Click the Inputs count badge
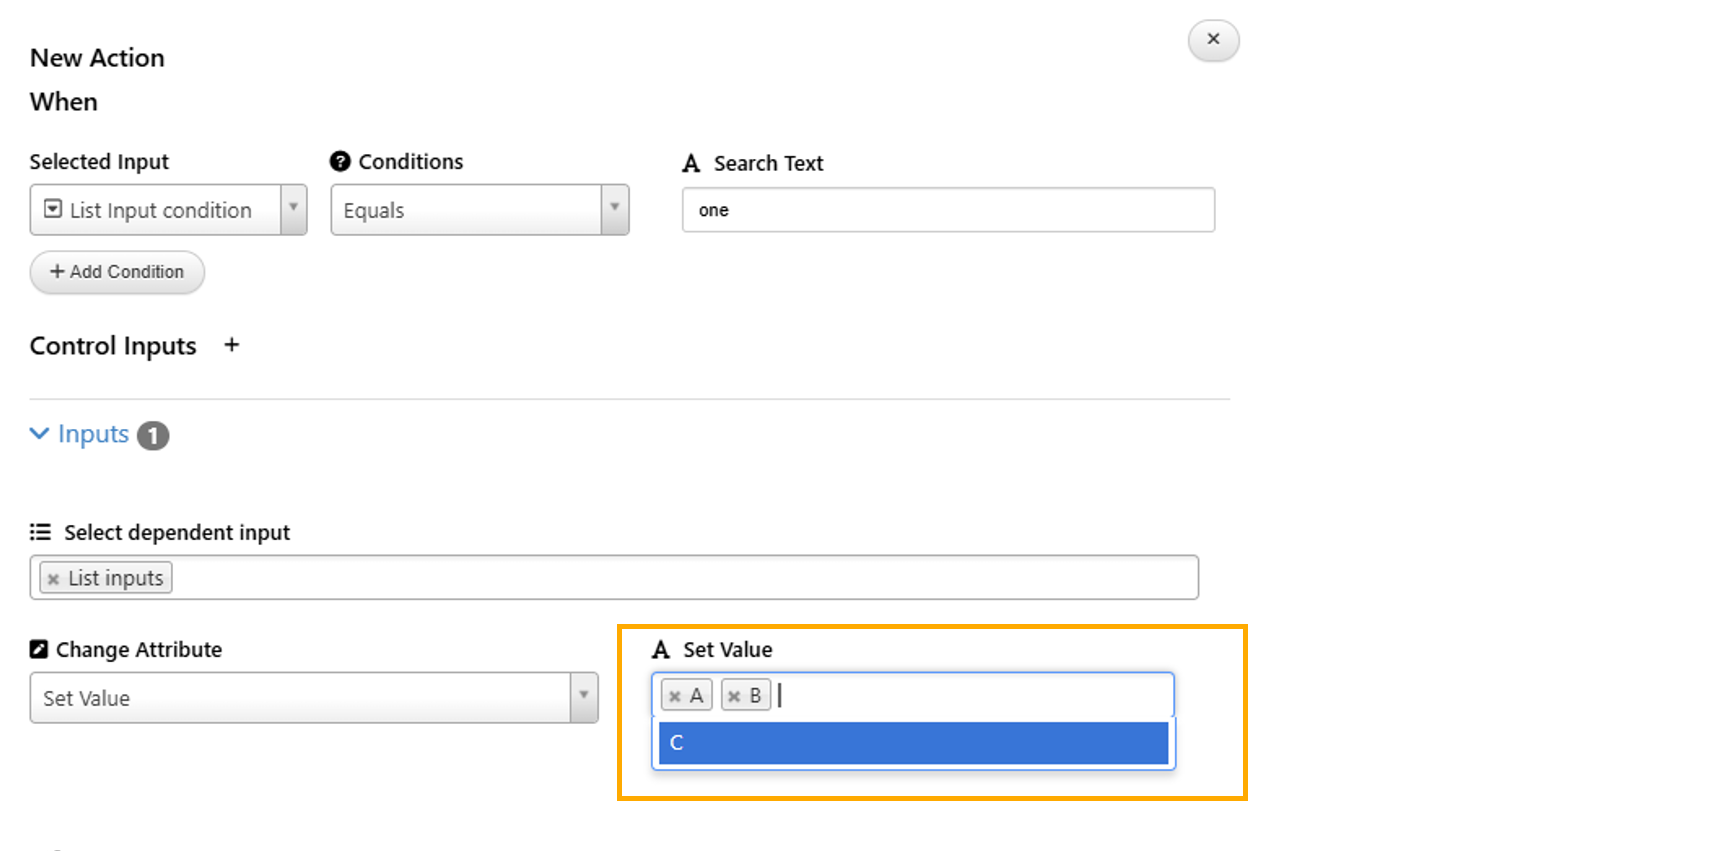 [153, 436]
